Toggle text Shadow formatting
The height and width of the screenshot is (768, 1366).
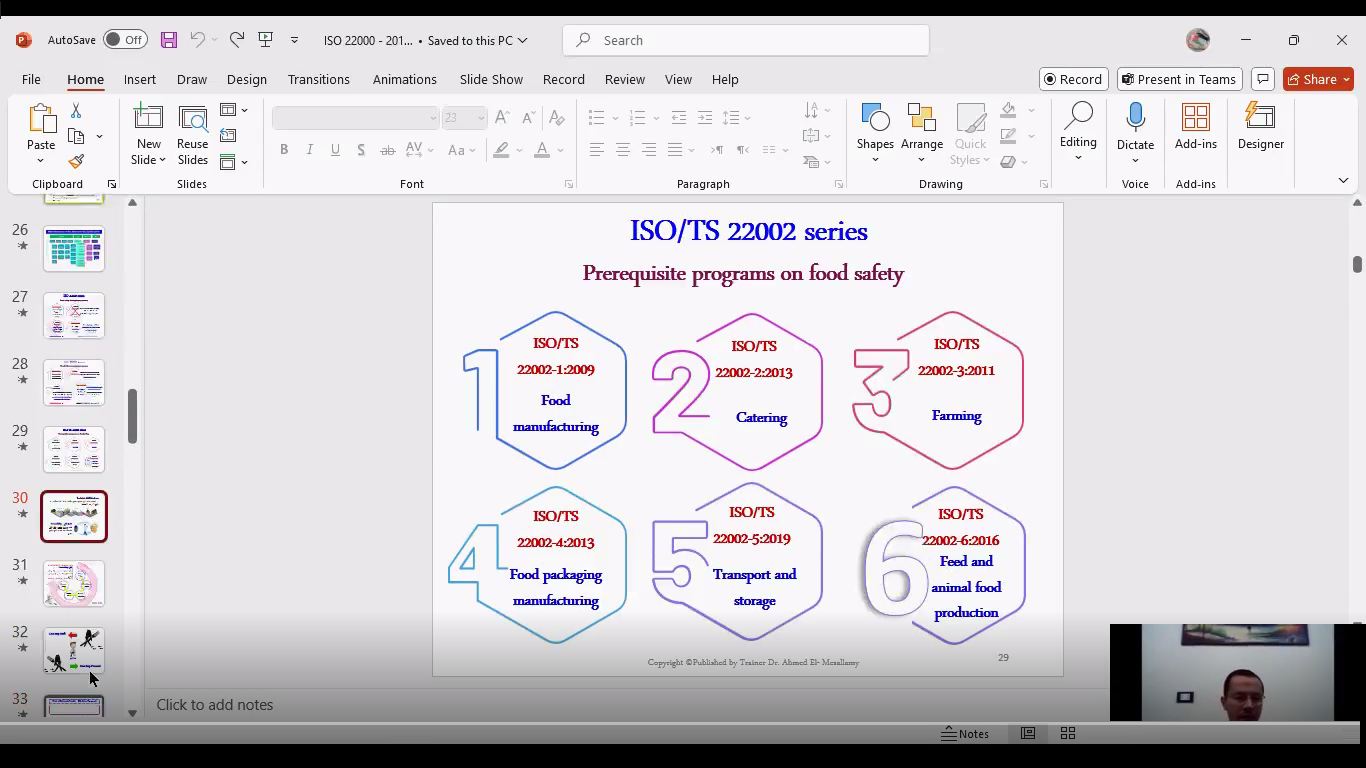coord(361,150)
